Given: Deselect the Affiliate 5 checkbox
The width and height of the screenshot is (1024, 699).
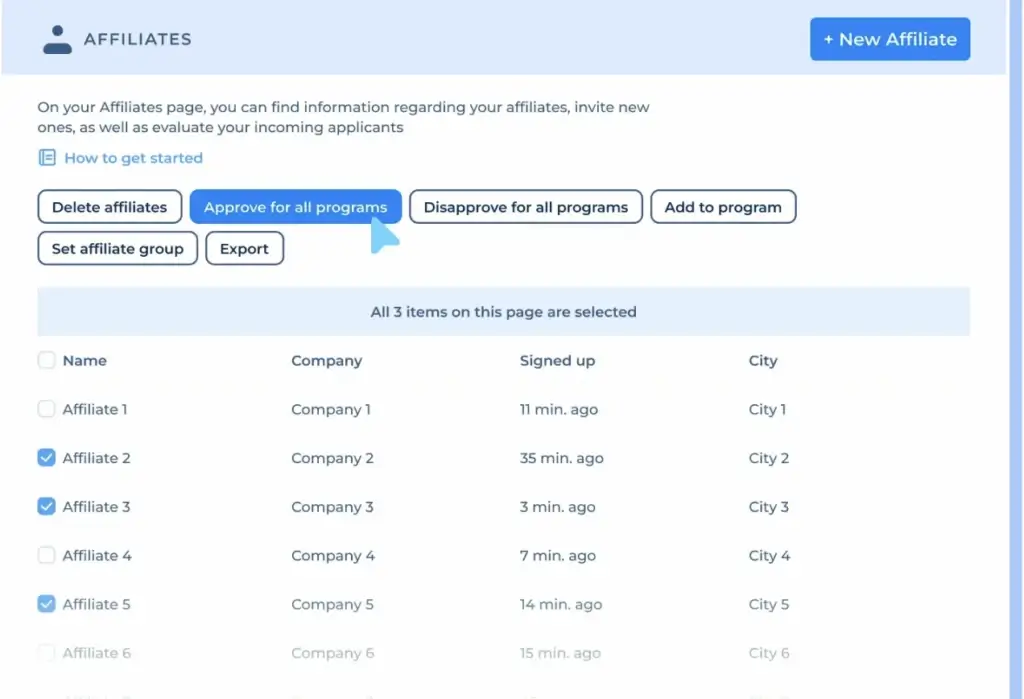Looking at the screenshot, I should tap(46, 604).
